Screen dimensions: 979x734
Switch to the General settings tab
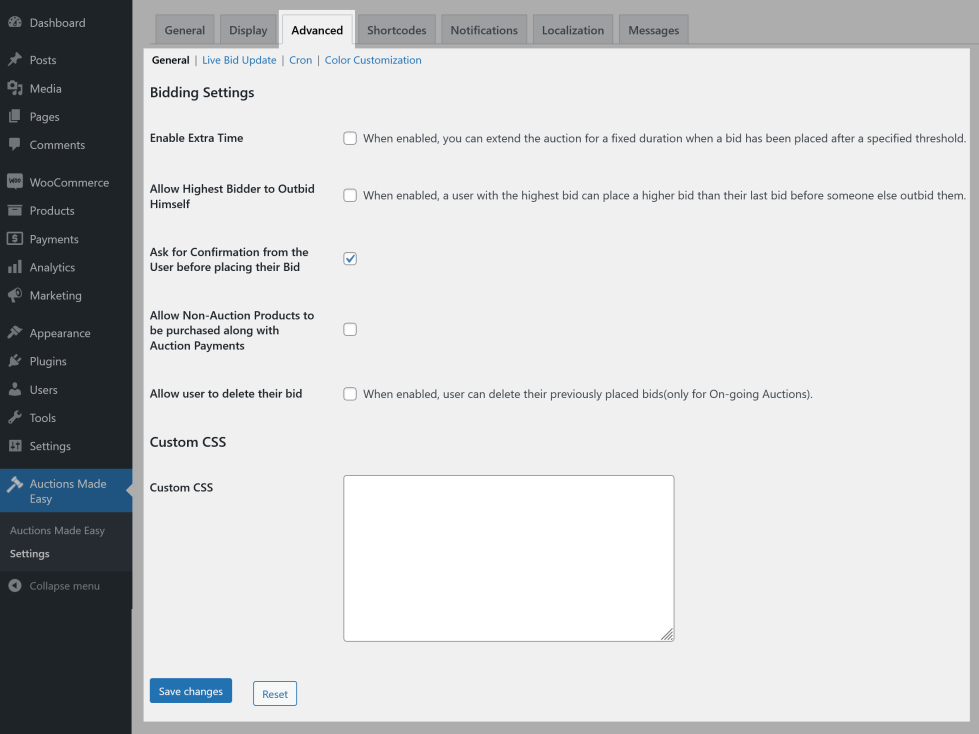pos(185,30)
